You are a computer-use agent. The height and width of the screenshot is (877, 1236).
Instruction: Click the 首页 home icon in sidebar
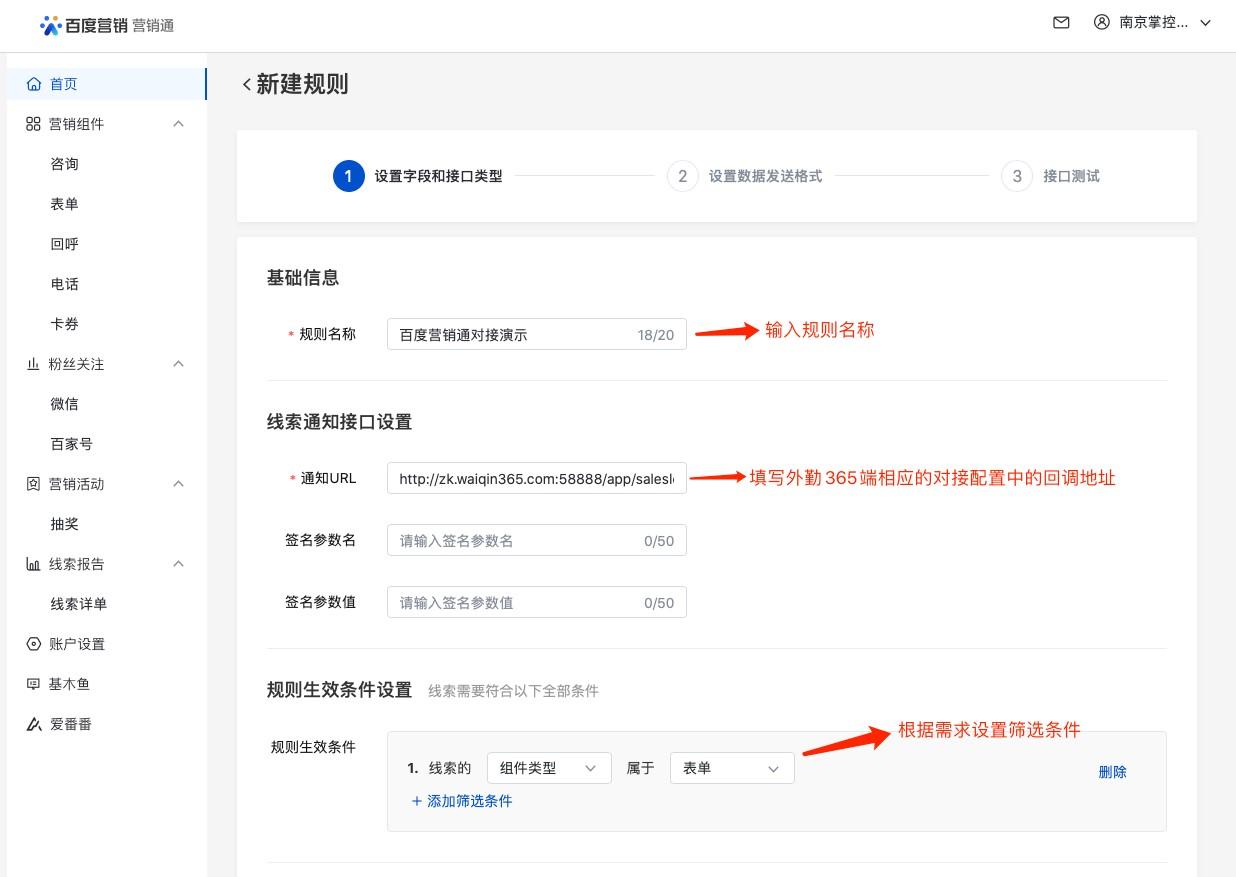(x=34, y=84)
